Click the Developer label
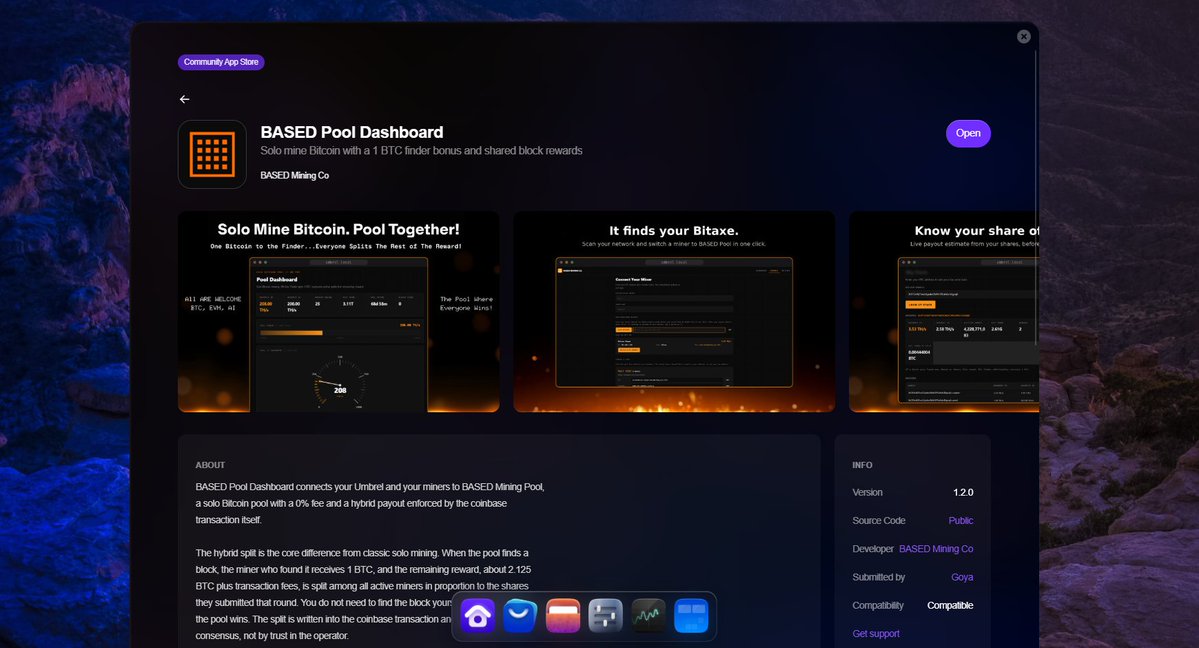 click(x=873, y=549)
